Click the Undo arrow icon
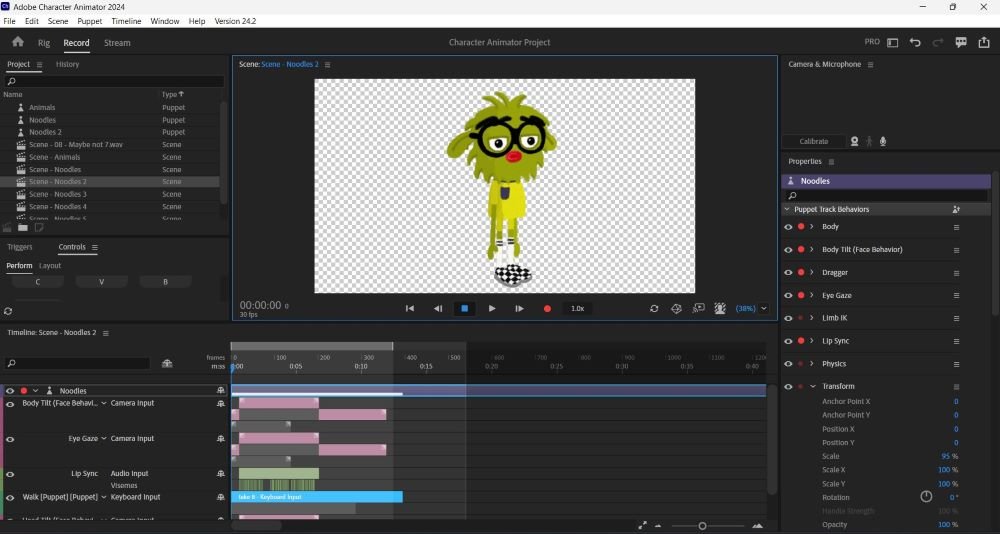This screenshot has width=1000, height=534. 915,42
